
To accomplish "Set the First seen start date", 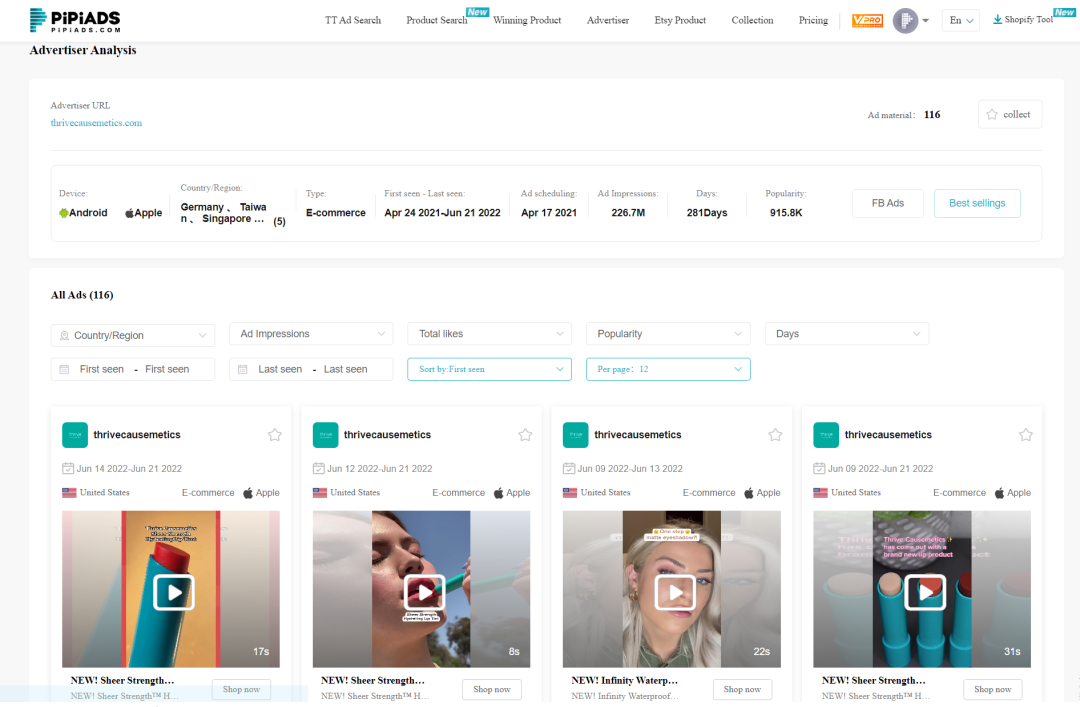I will tap(101, 369).
